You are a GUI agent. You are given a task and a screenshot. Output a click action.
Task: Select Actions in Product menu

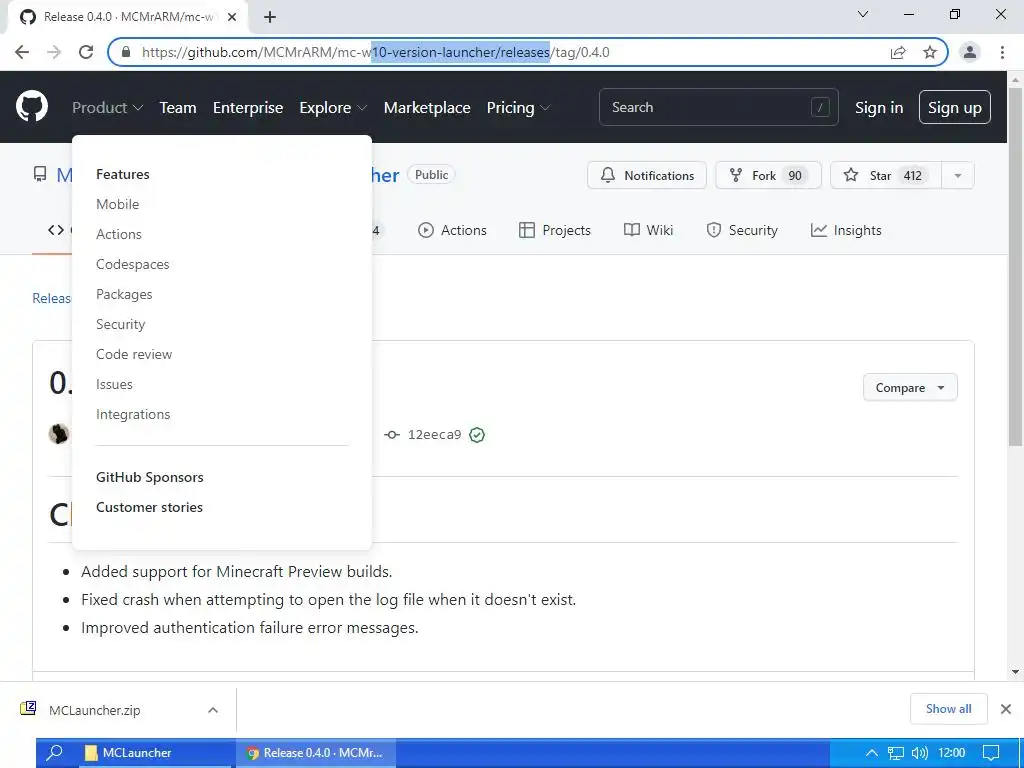pos(119,234)
